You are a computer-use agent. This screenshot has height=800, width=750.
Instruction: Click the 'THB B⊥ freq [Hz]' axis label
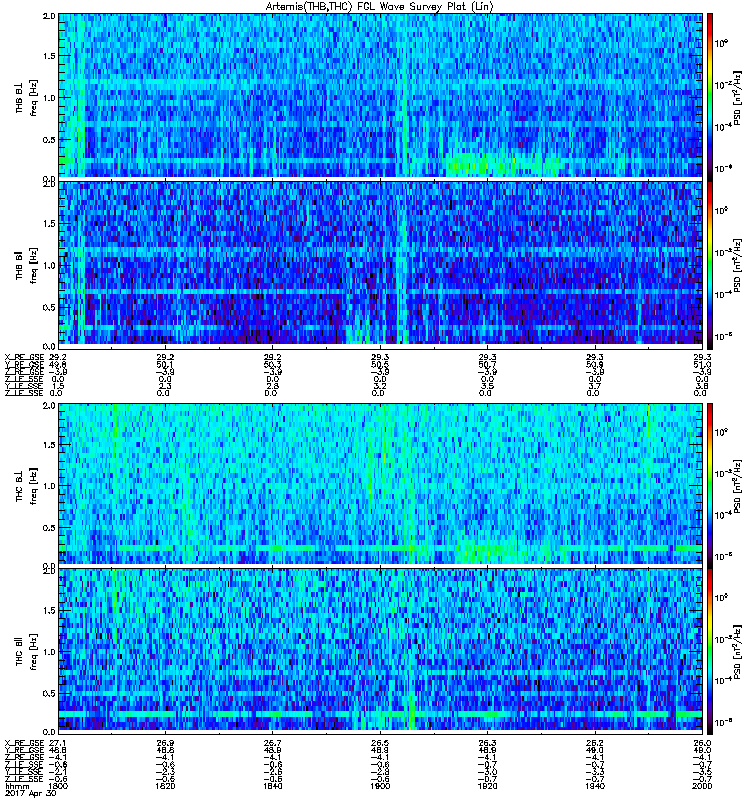(x=26, y=97)
